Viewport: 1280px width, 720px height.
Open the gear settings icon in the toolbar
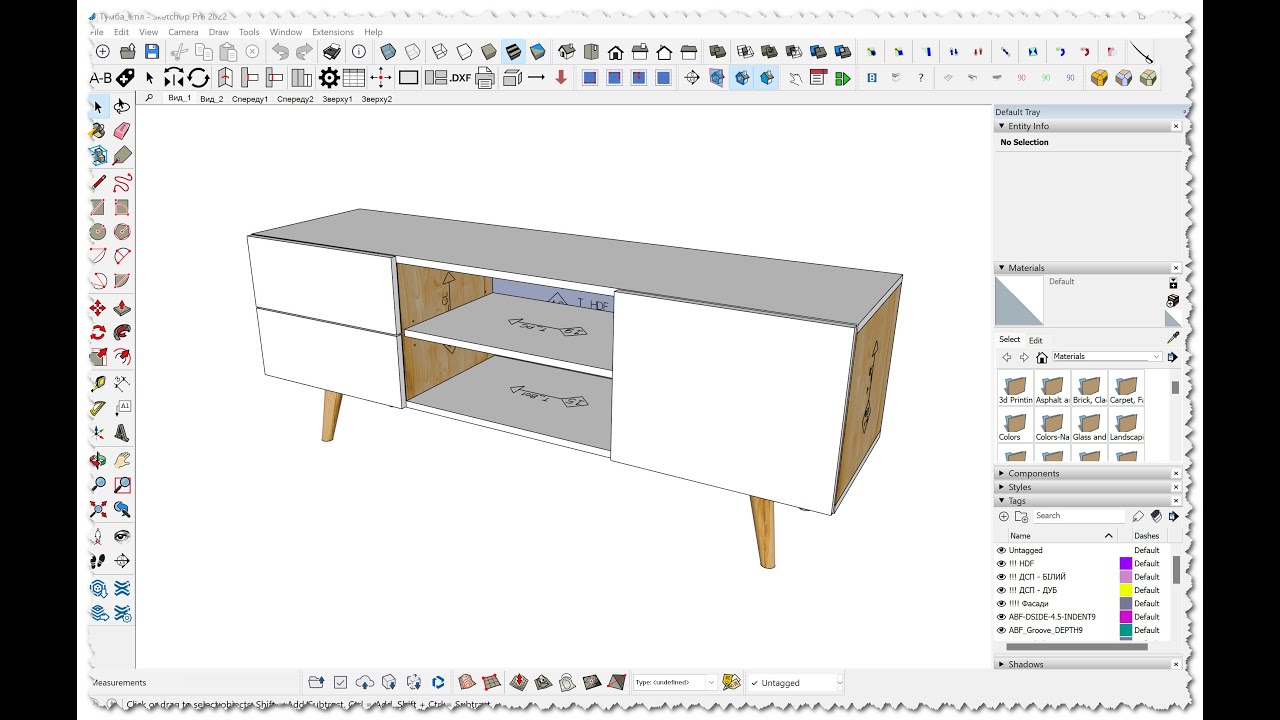329,78
